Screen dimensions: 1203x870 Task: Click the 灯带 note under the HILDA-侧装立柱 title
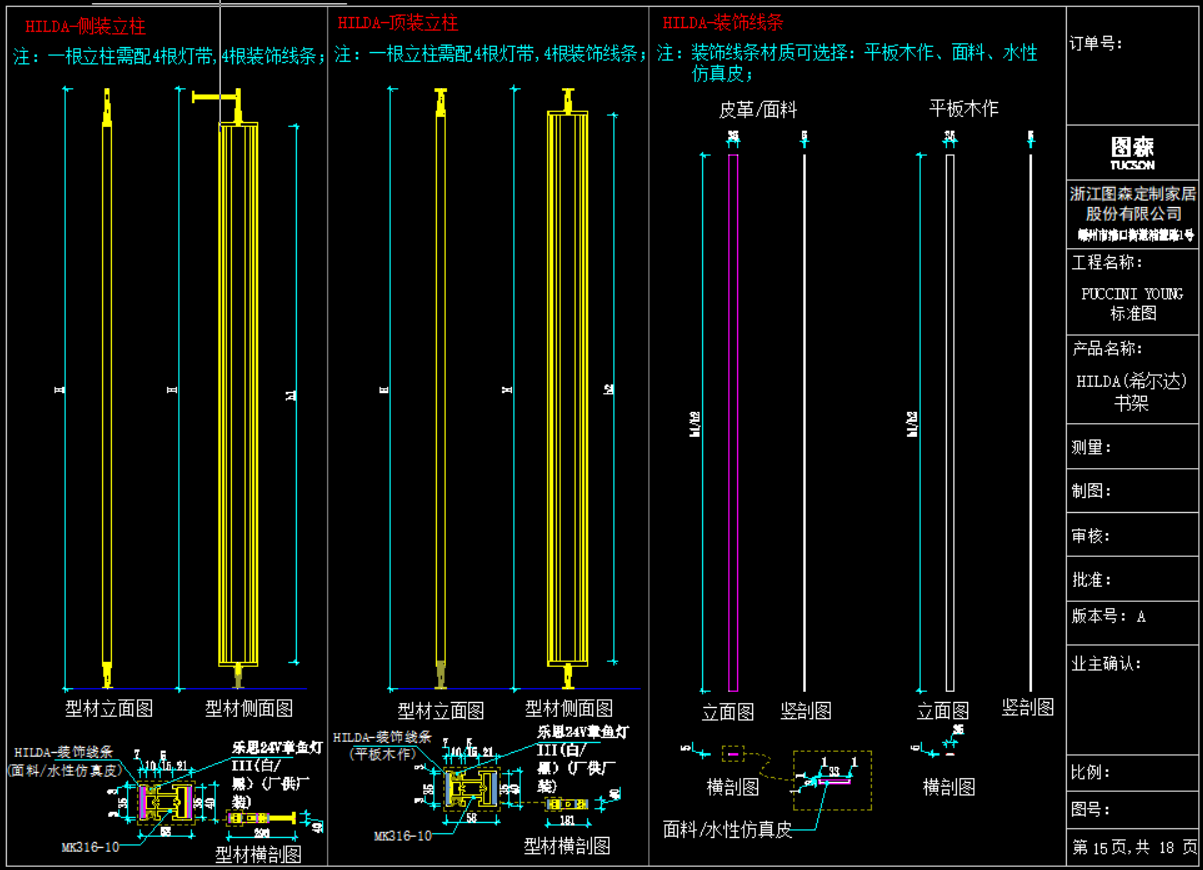point(169,56)
